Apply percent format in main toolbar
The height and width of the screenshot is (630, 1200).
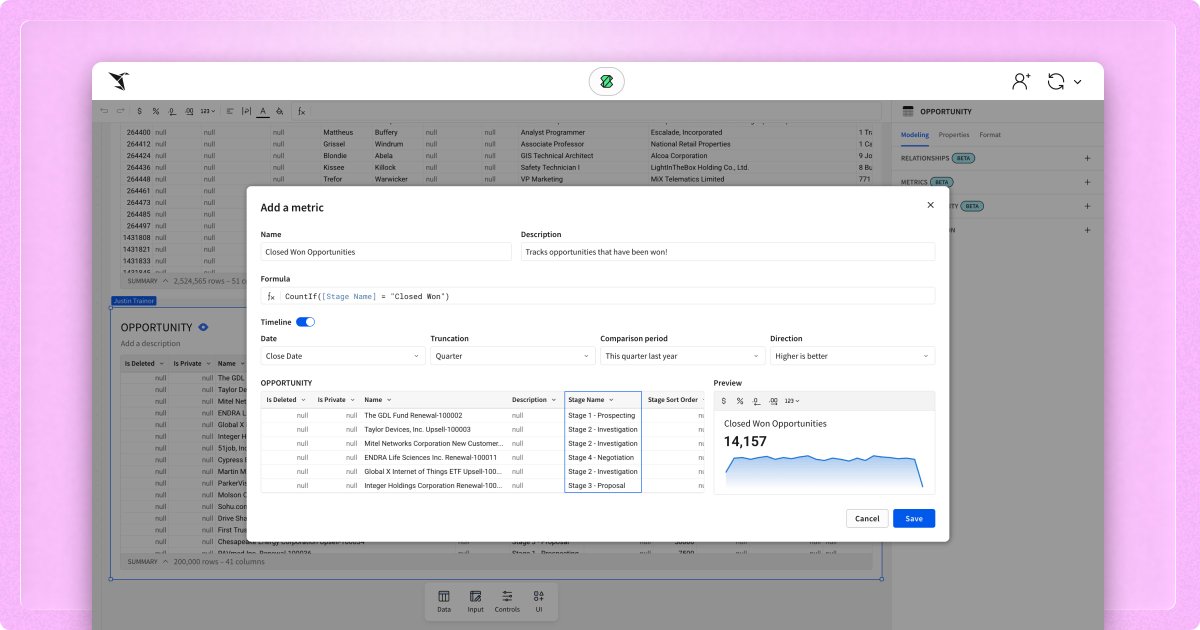coord(156,111)
